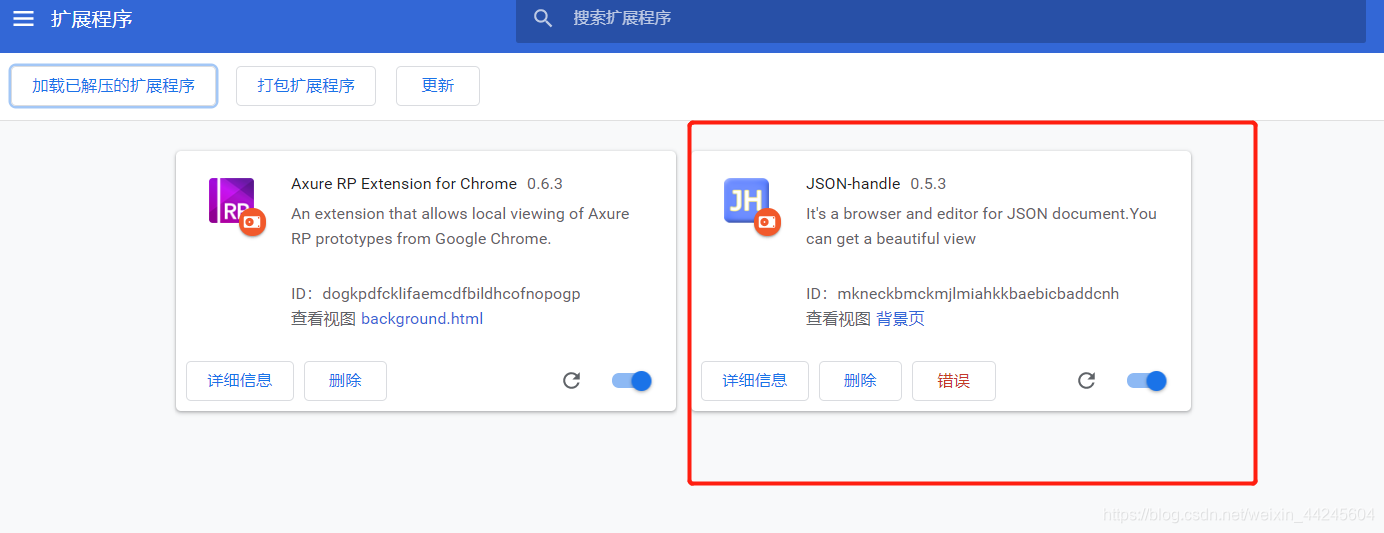Click the JSON-handle description text
The image size is (1384, 533).
point(981,226)
